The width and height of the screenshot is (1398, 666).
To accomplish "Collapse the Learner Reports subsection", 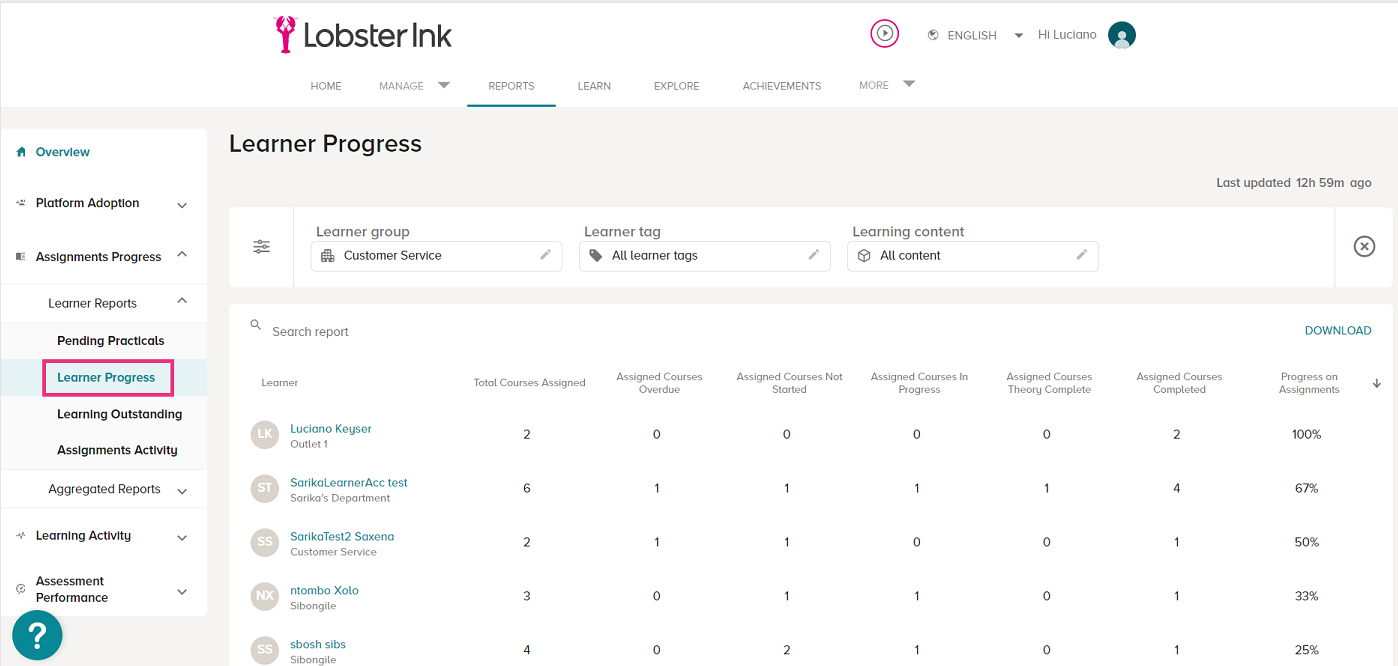I will (x=182, y=301).
